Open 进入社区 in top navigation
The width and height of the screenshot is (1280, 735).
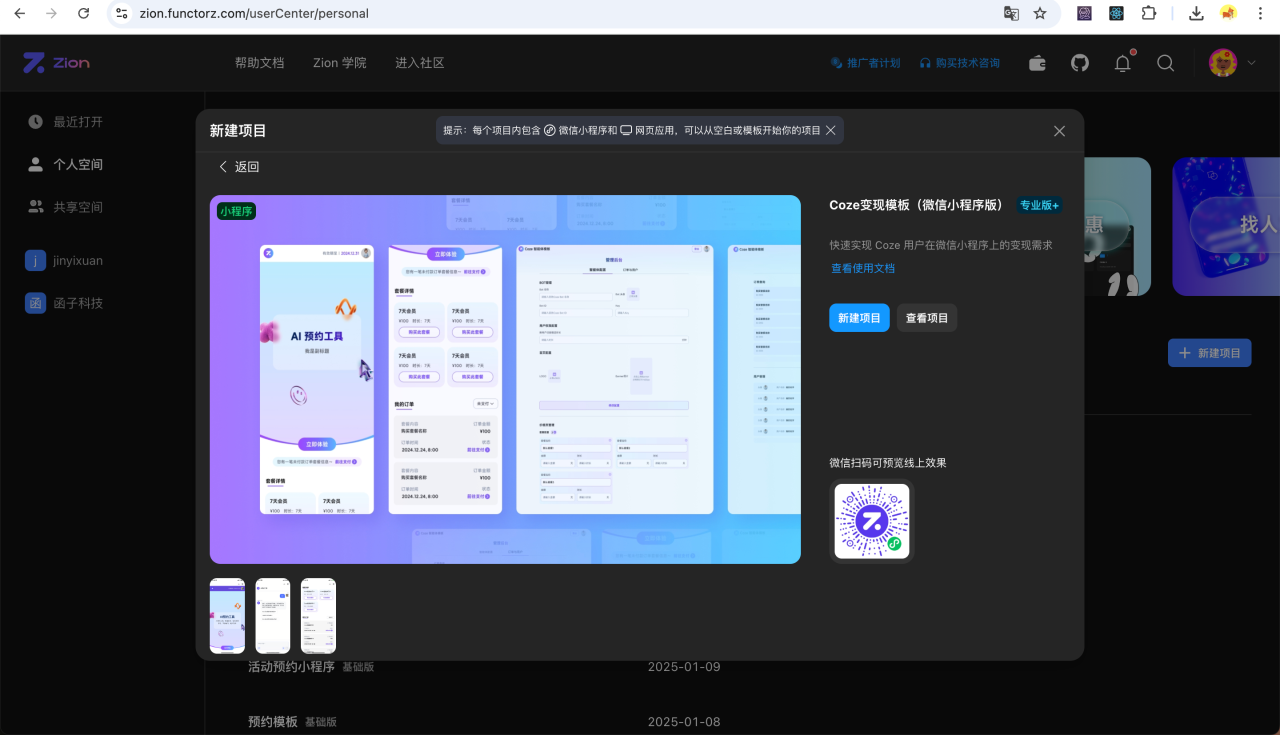[x=420, y=63]
